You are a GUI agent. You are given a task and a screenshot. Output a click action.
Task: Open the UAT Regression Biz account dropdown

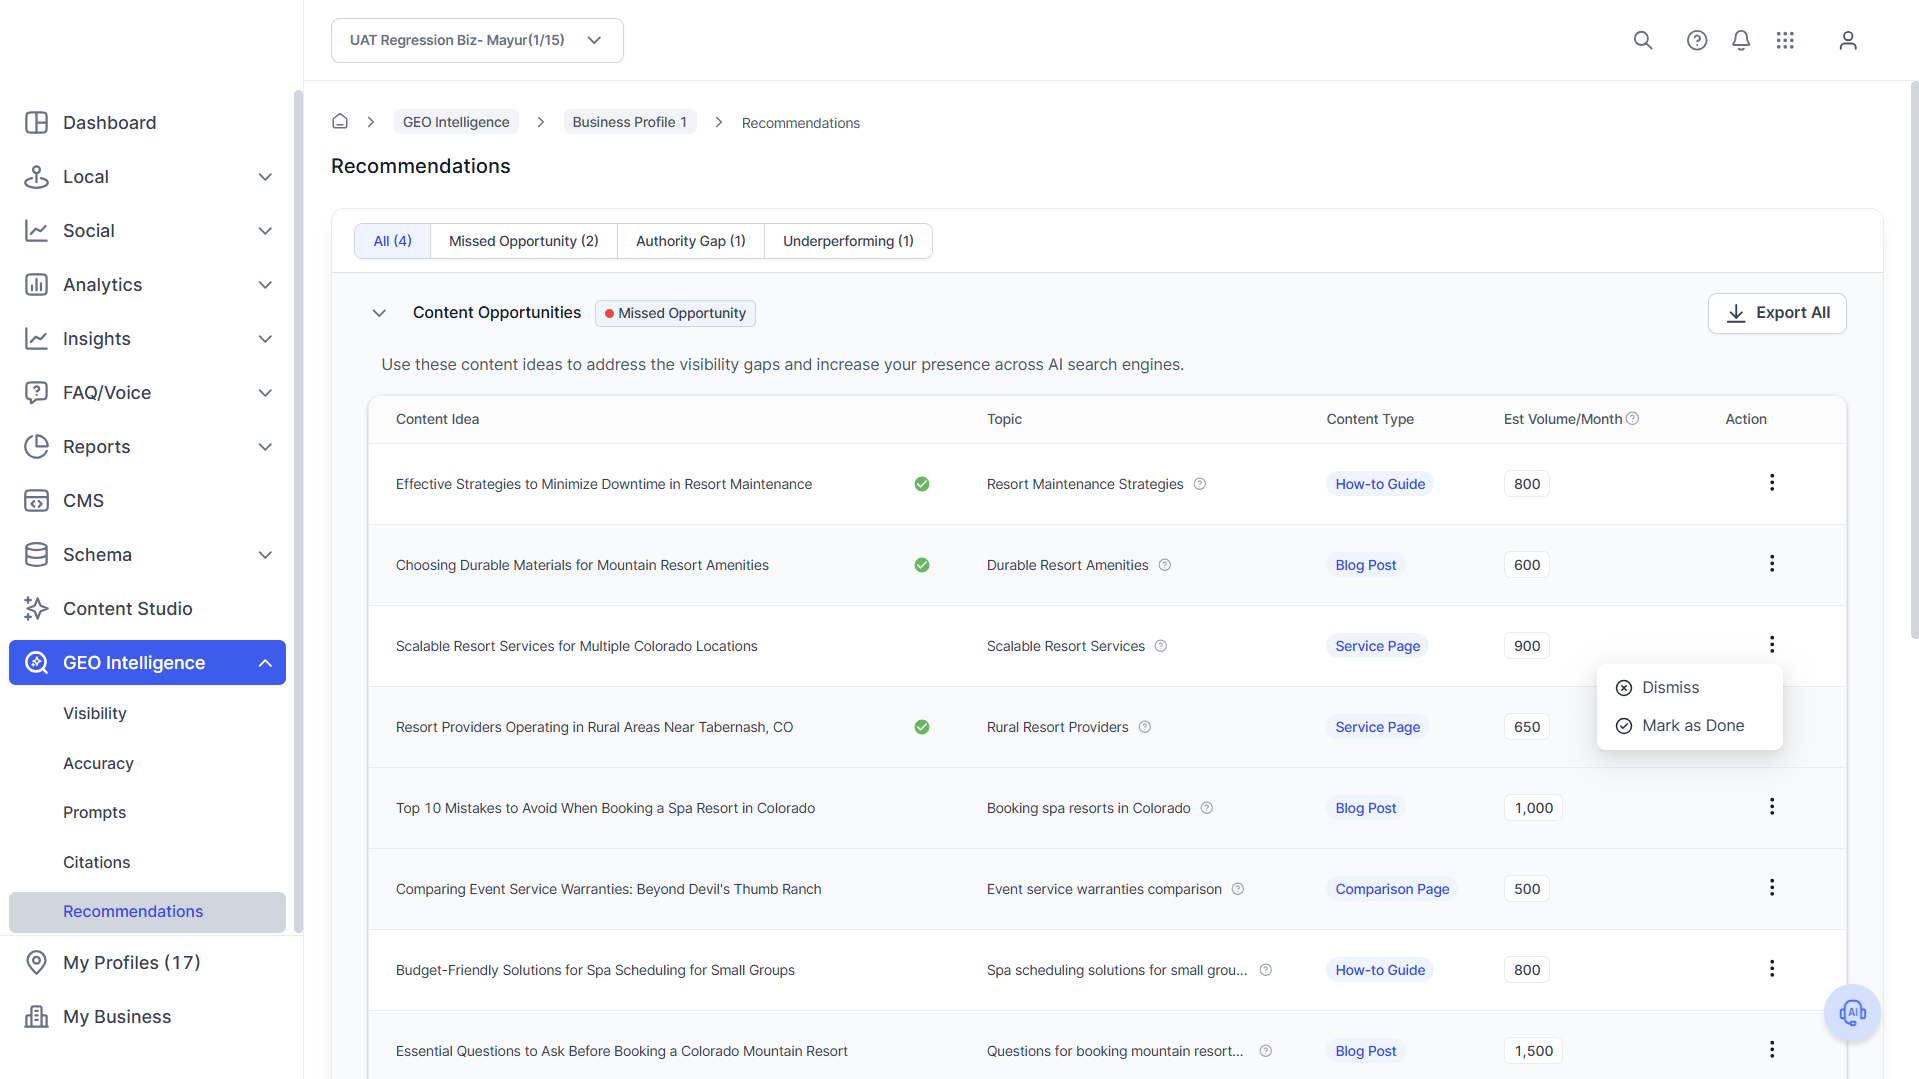477,40
